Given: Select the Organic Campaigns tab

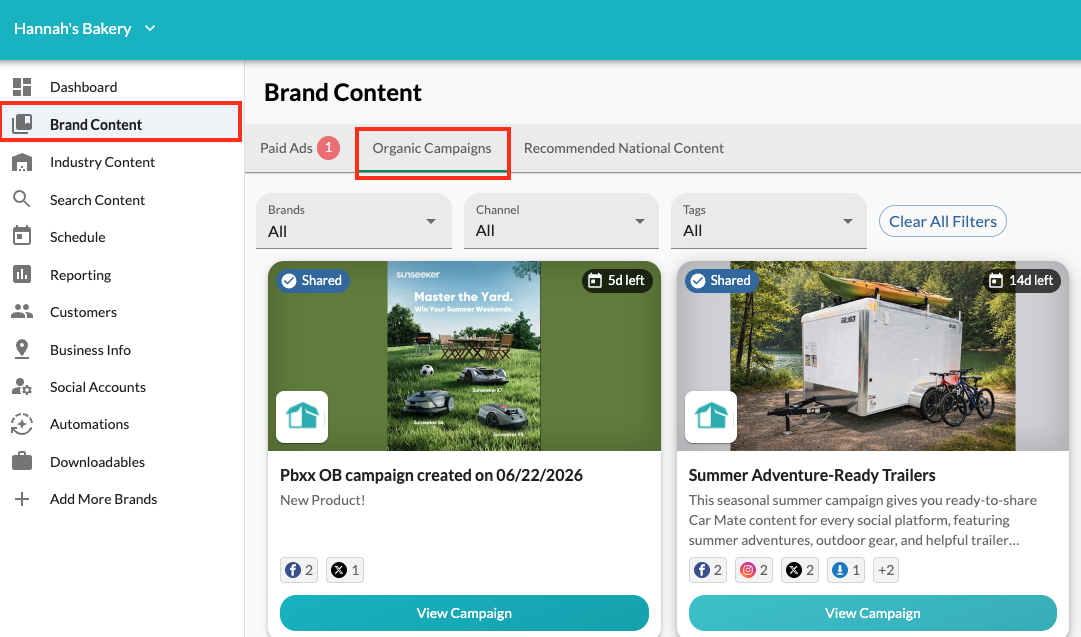Looking at the screenshot, I should pyautogui.click(x=432, y=148).
